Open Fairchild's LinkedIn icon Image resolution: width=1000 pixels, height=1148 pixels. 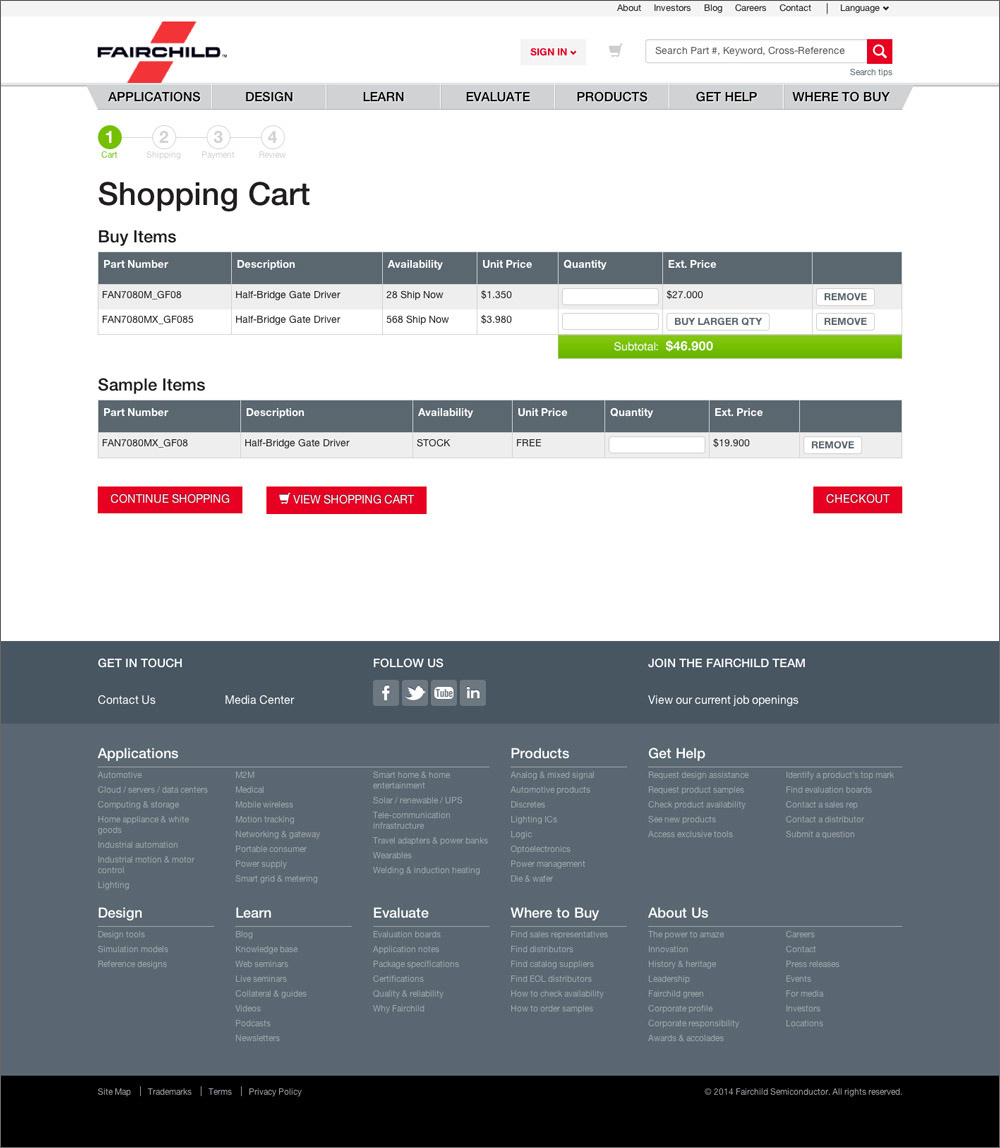(x=473, y=693)
